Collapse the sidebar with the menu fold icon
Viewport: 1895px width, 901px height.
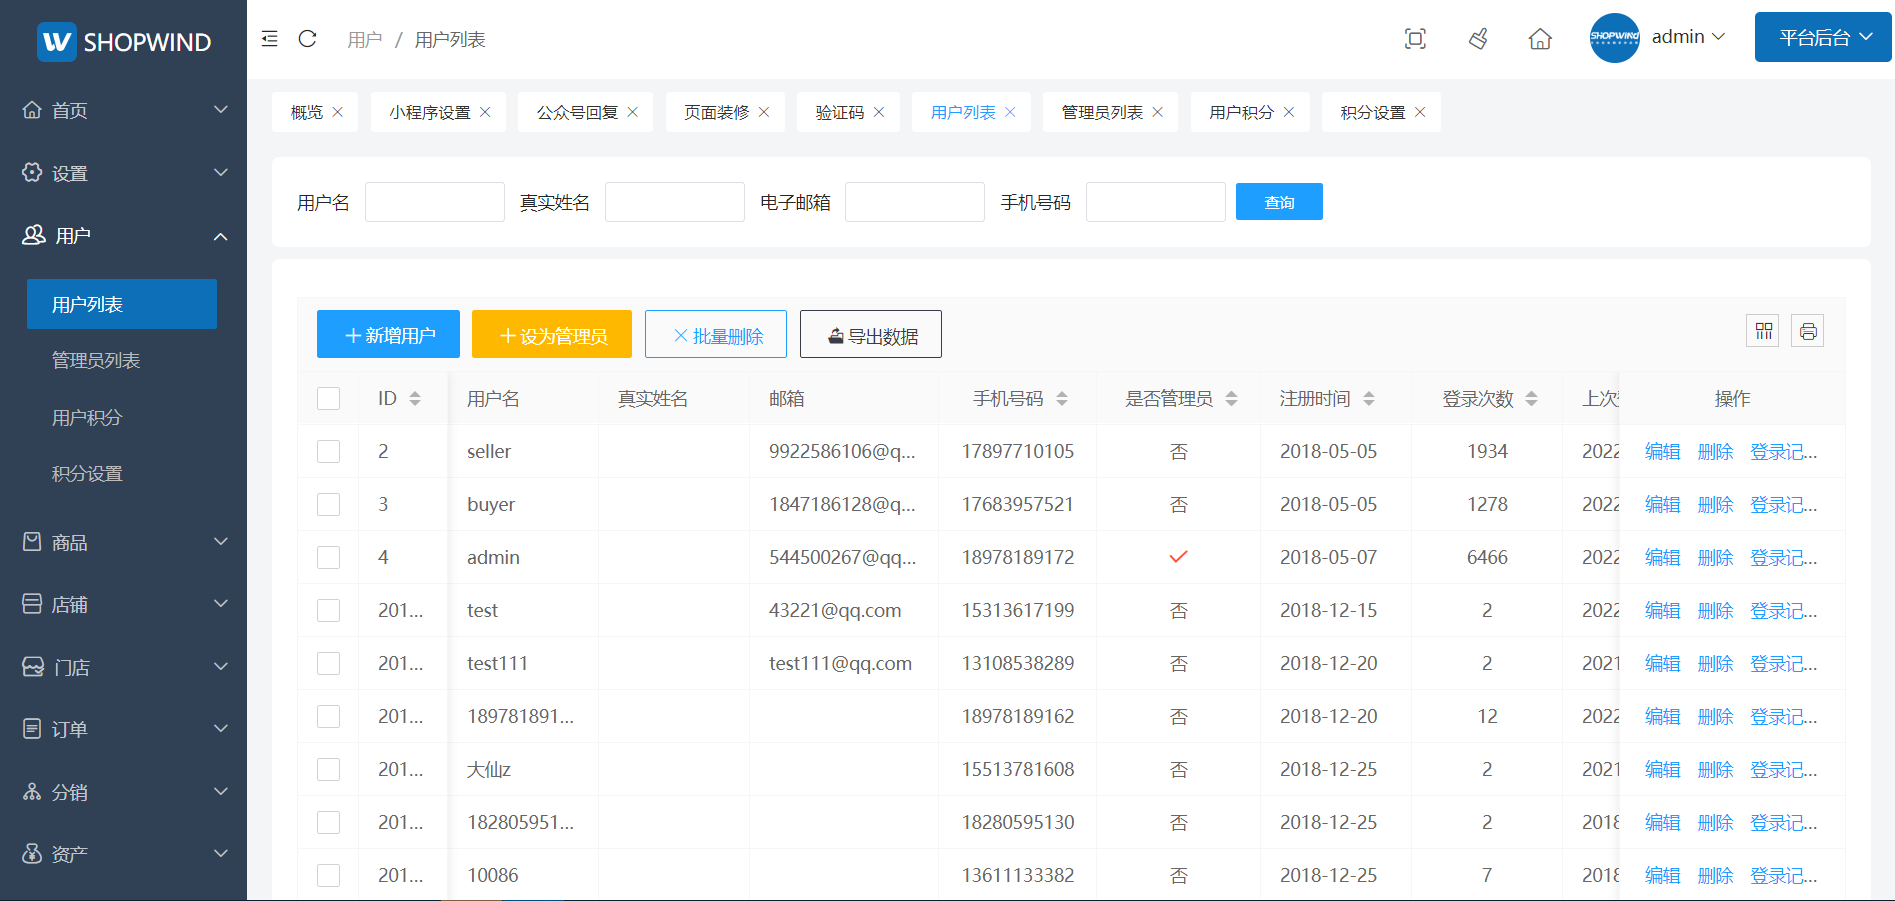(x=269, y=39)
